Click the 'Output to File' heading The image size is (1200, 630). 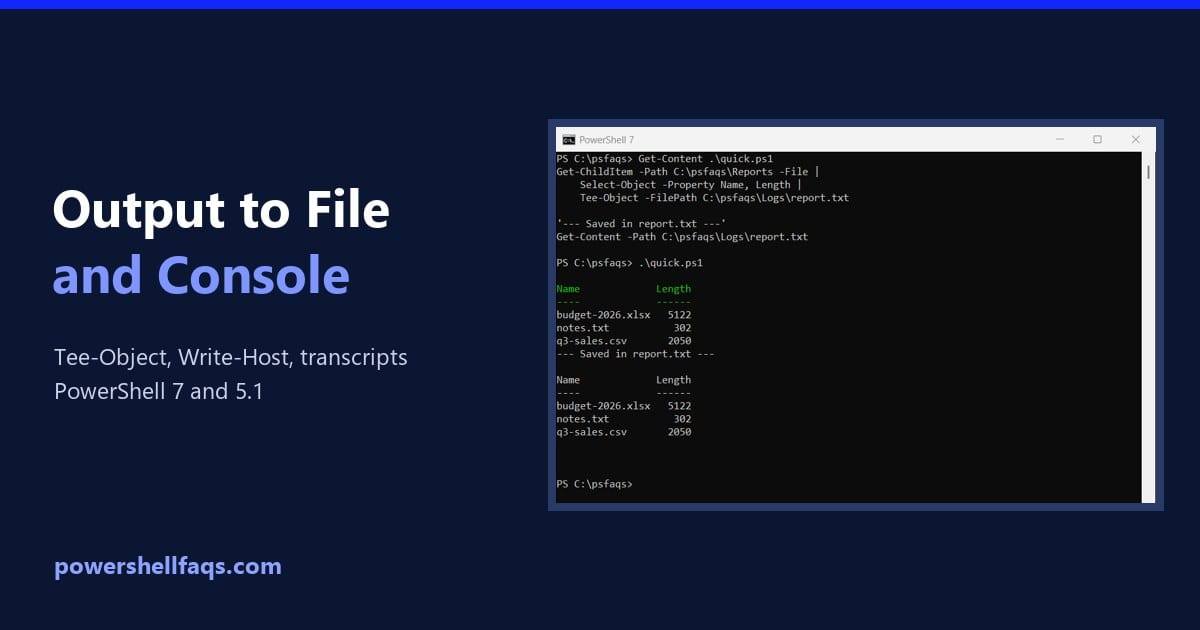click(x=221, y=211)
